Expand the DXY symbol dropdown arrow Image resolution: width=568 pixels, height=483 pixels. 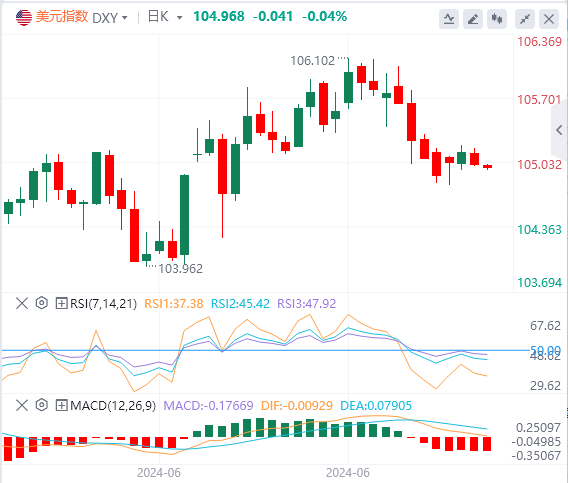click(x=125, y=18)
